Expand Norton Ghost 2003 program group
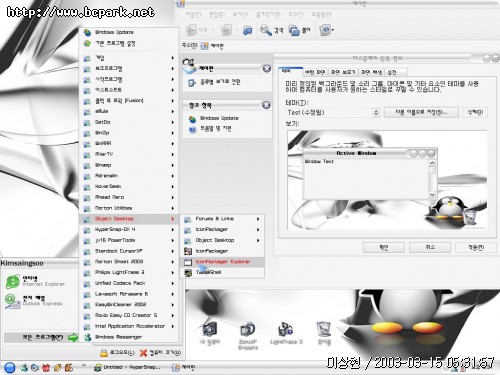The width and height of the screenshot is (500, 375). (128, 262)
